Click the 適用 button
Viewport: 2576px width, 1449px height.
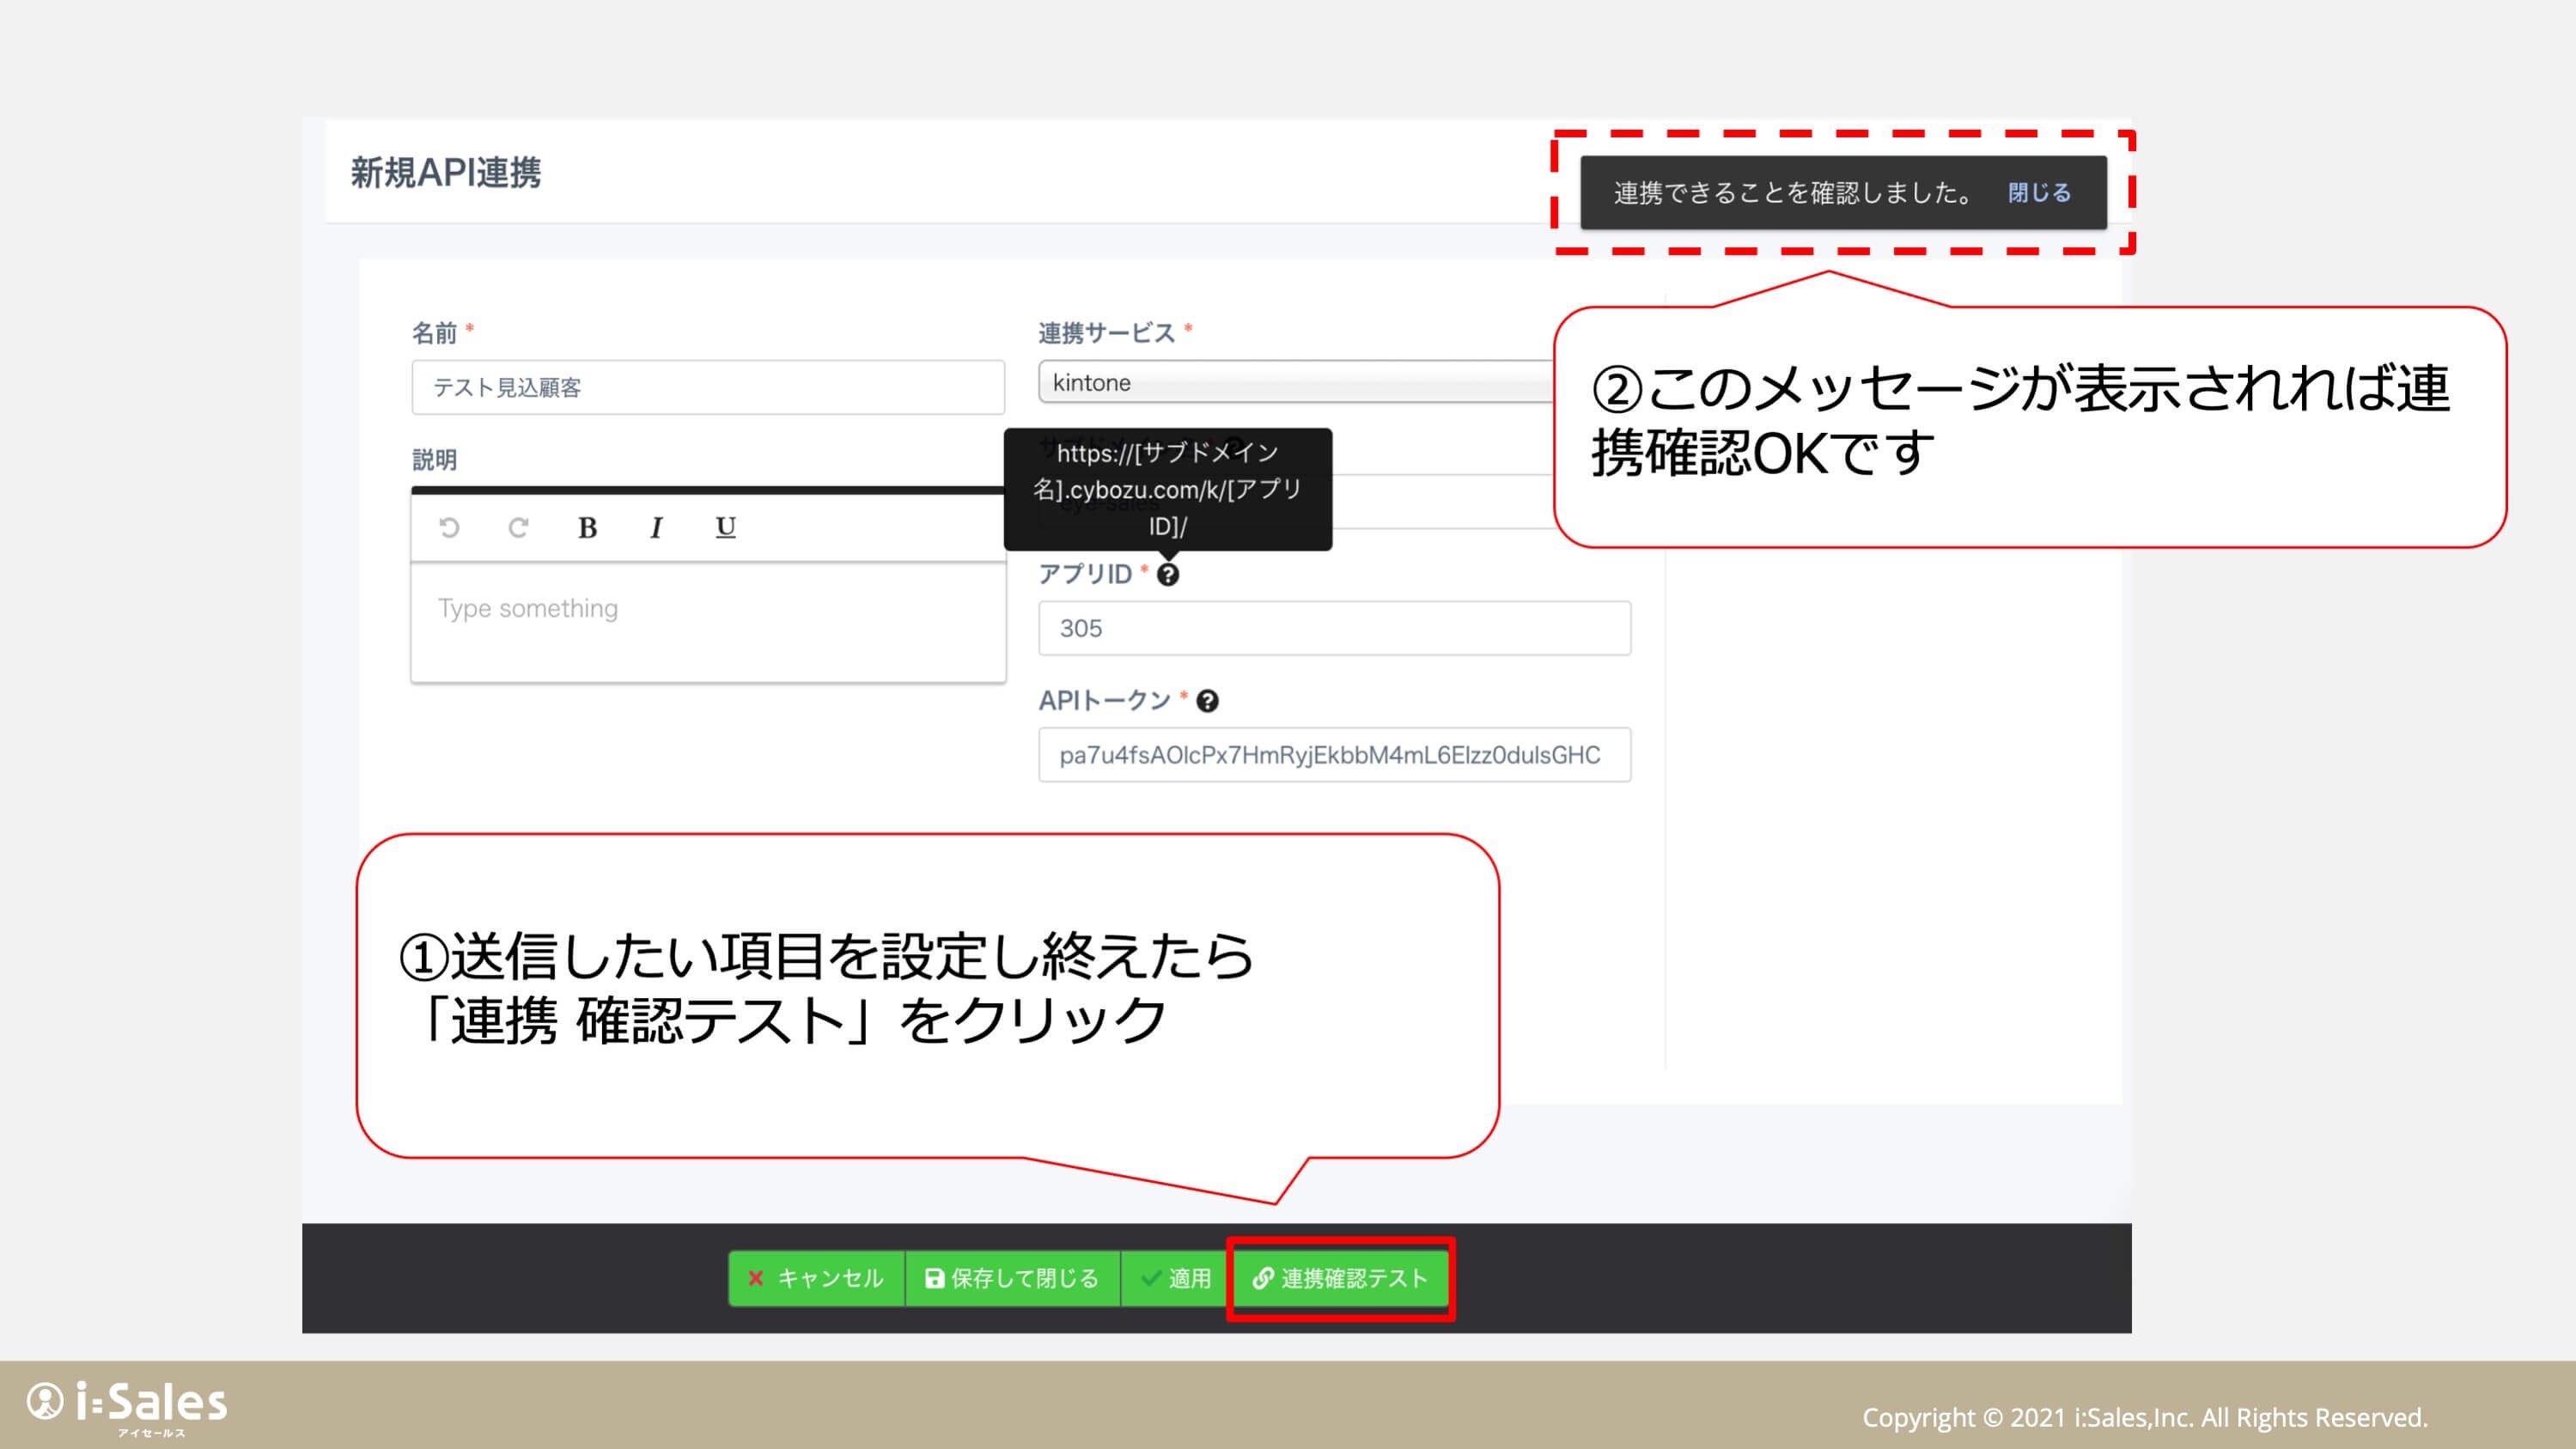(x=1176, y=1278)
